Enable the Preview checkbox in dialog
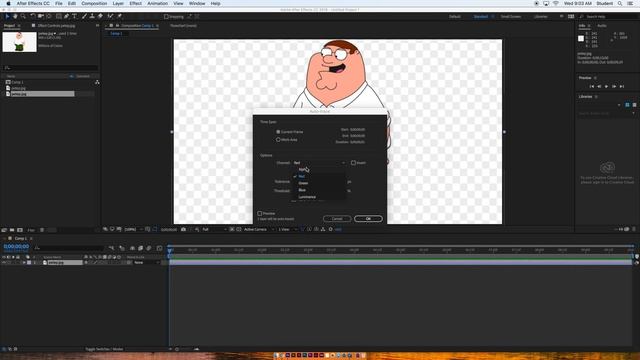640x360 pixels. (260, 213)
